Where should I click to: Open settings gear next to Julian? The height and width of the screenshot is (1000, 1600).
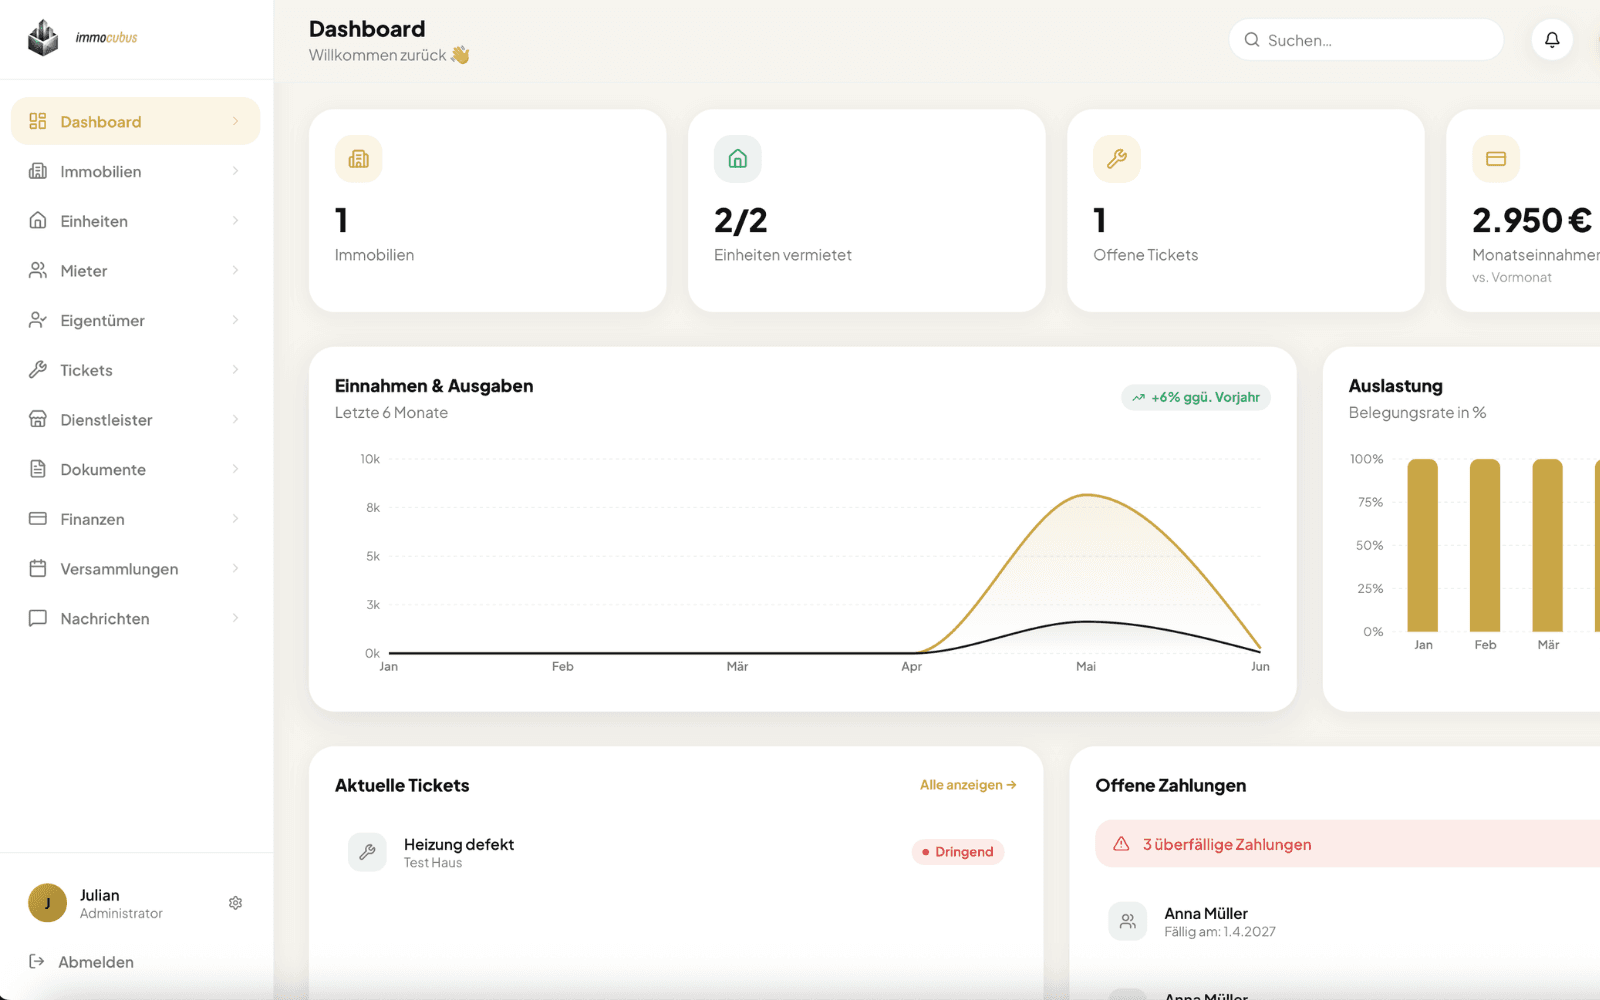tap(236, 903)
